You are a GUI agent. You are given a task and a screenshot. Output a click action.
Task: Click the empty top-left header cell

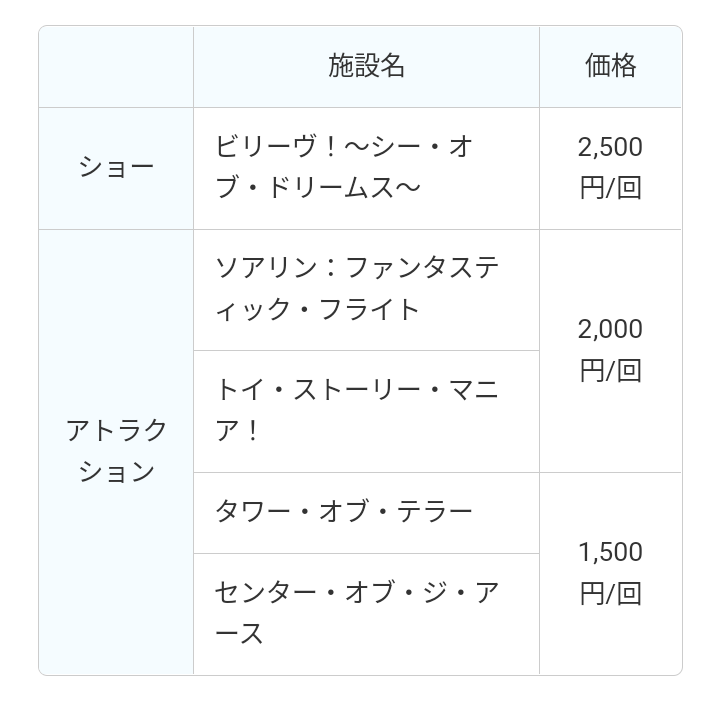click(116, 67)
